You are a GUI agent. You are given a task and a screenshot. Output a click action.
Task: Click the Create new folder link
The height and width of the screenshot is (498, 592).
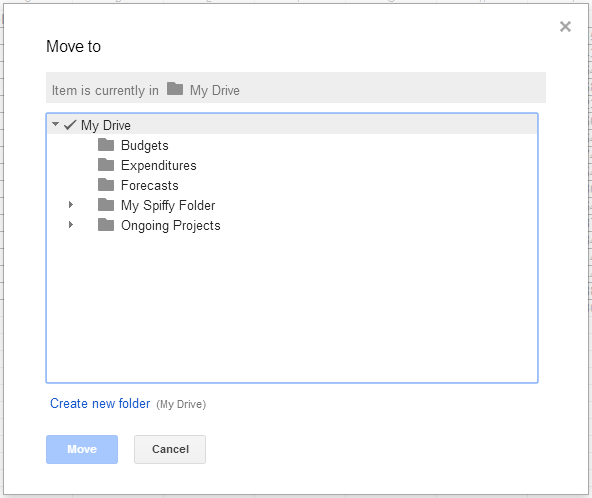[x=100, y=403]
